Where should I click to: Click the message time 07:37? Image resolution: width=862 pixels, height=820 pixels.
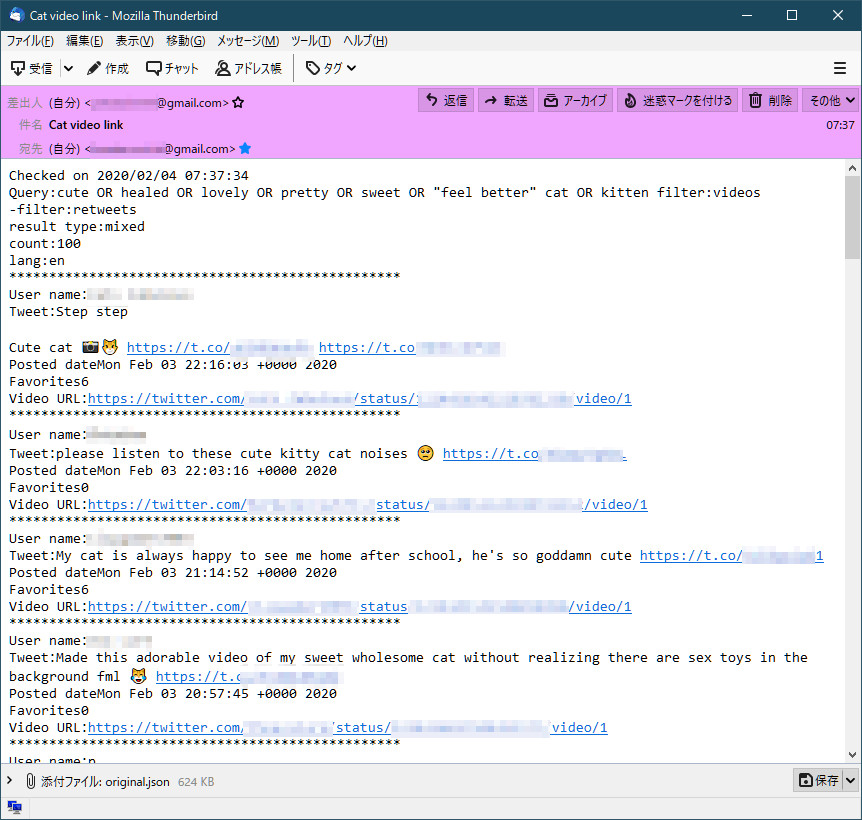[840, 125]
